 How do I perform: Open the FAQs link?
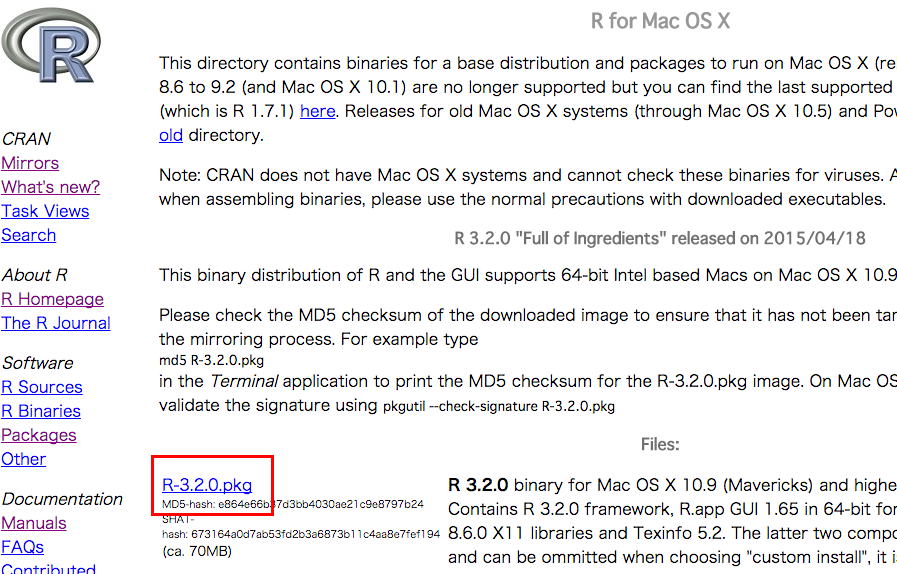22,548
